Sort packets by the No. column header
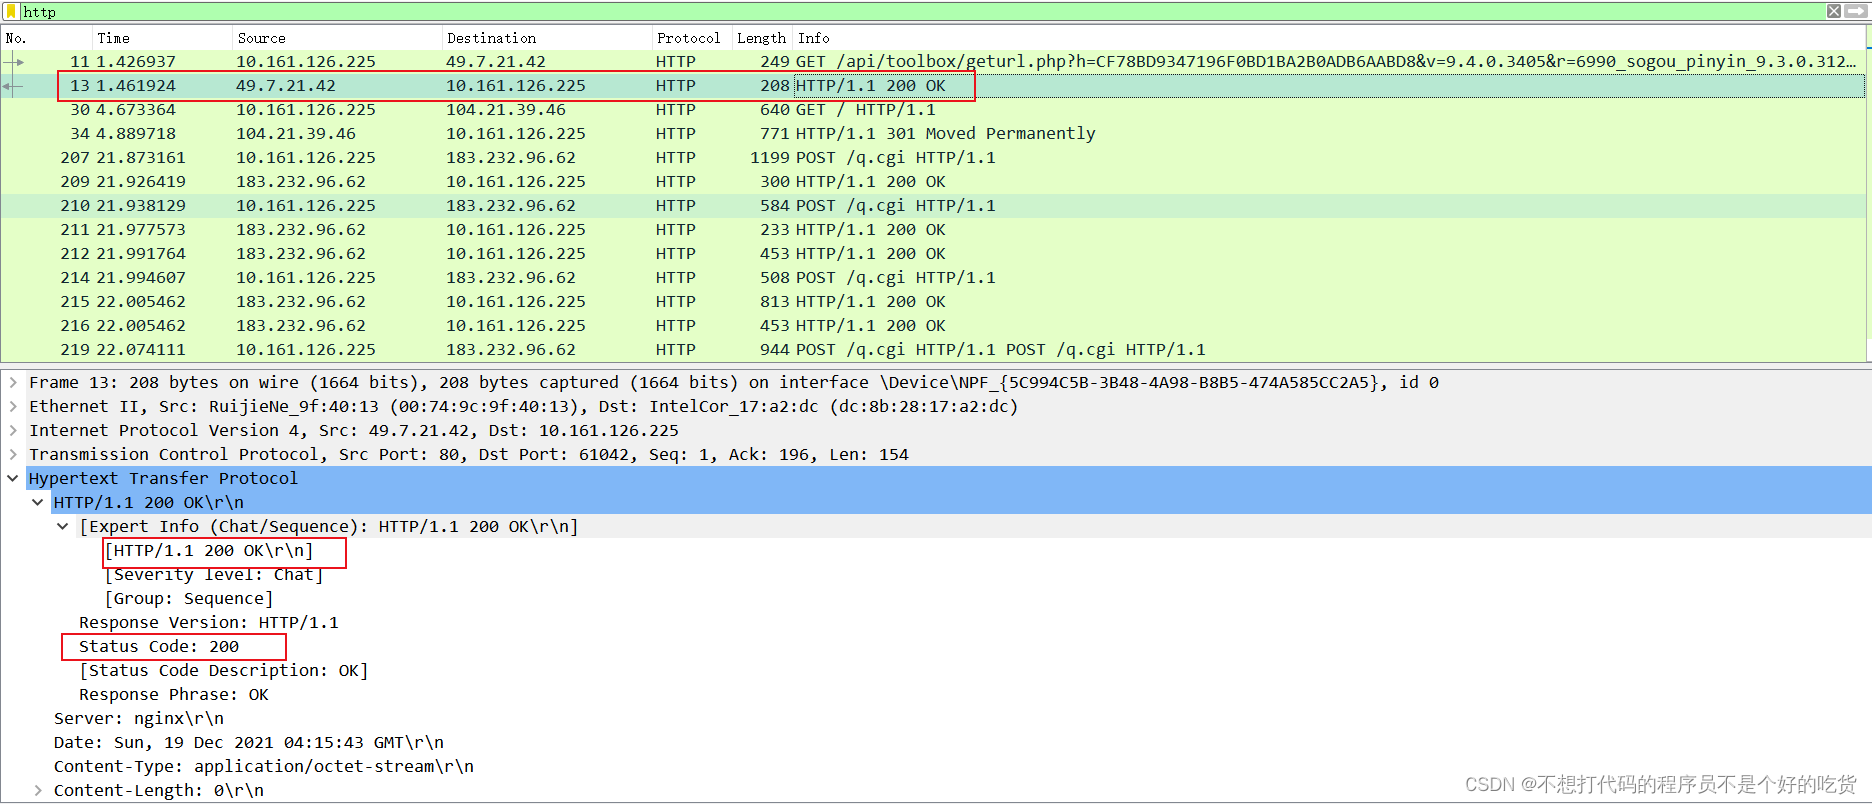The width and height of the screenshot is (1872, 804). pyautogui.click(x=46, y=38)
